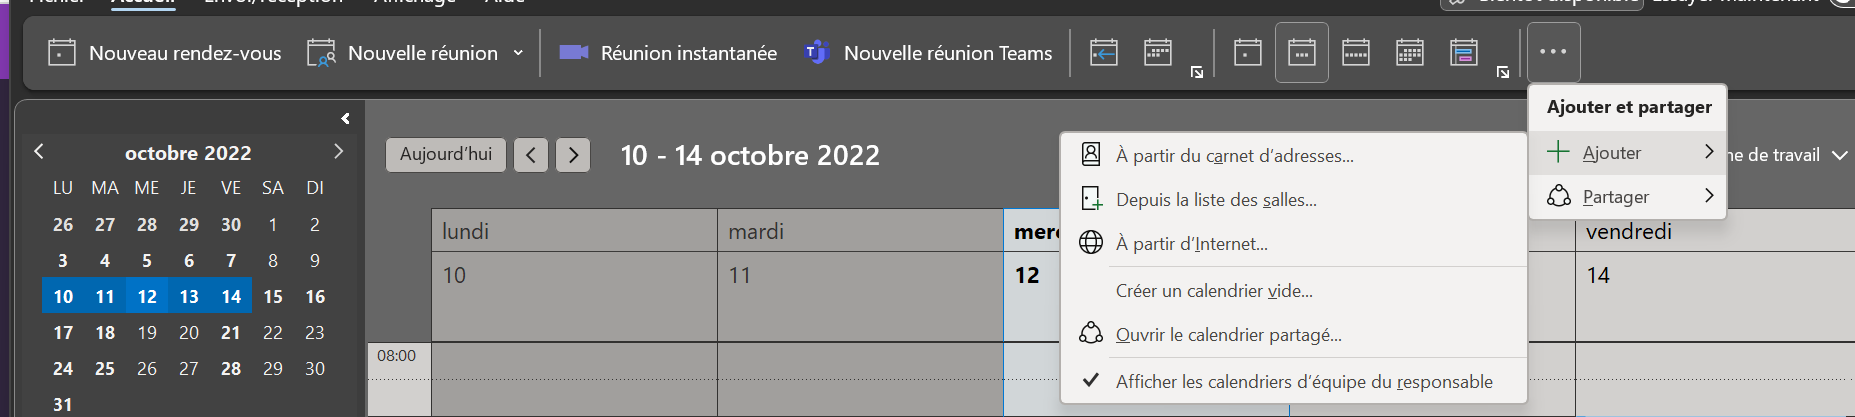Select October 21 in mini calendar
Screen dimensions: 1855x417
pyautogui.click(x=231, y=332)
